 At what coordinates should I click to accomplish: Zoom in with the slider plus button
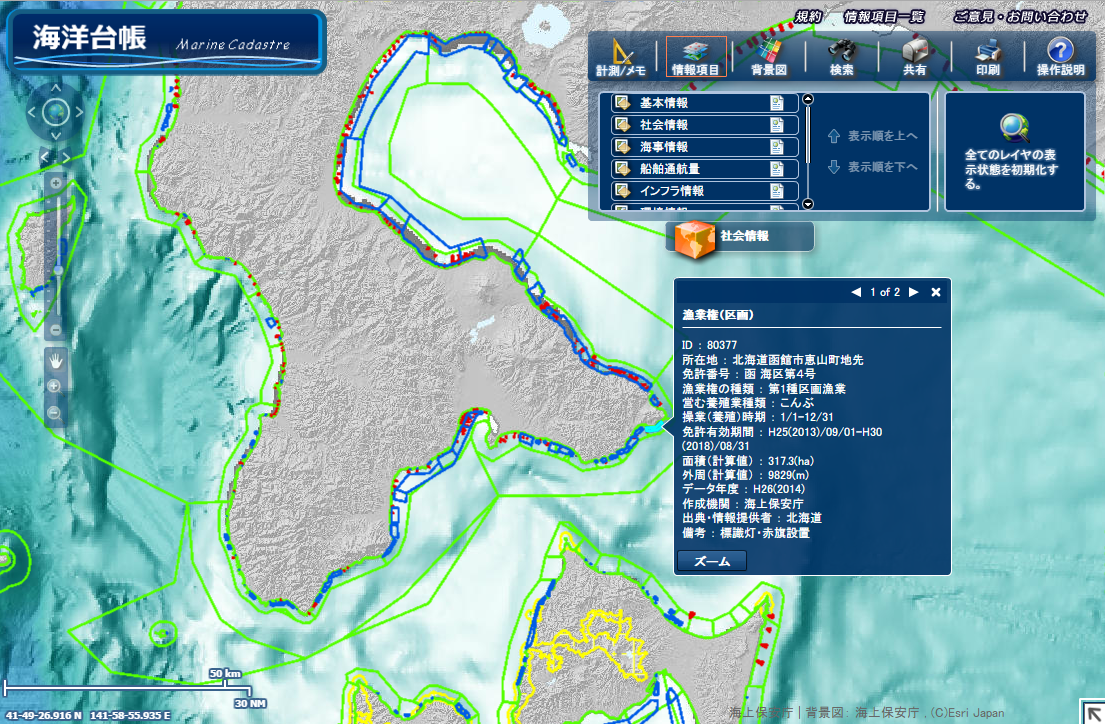56,183
